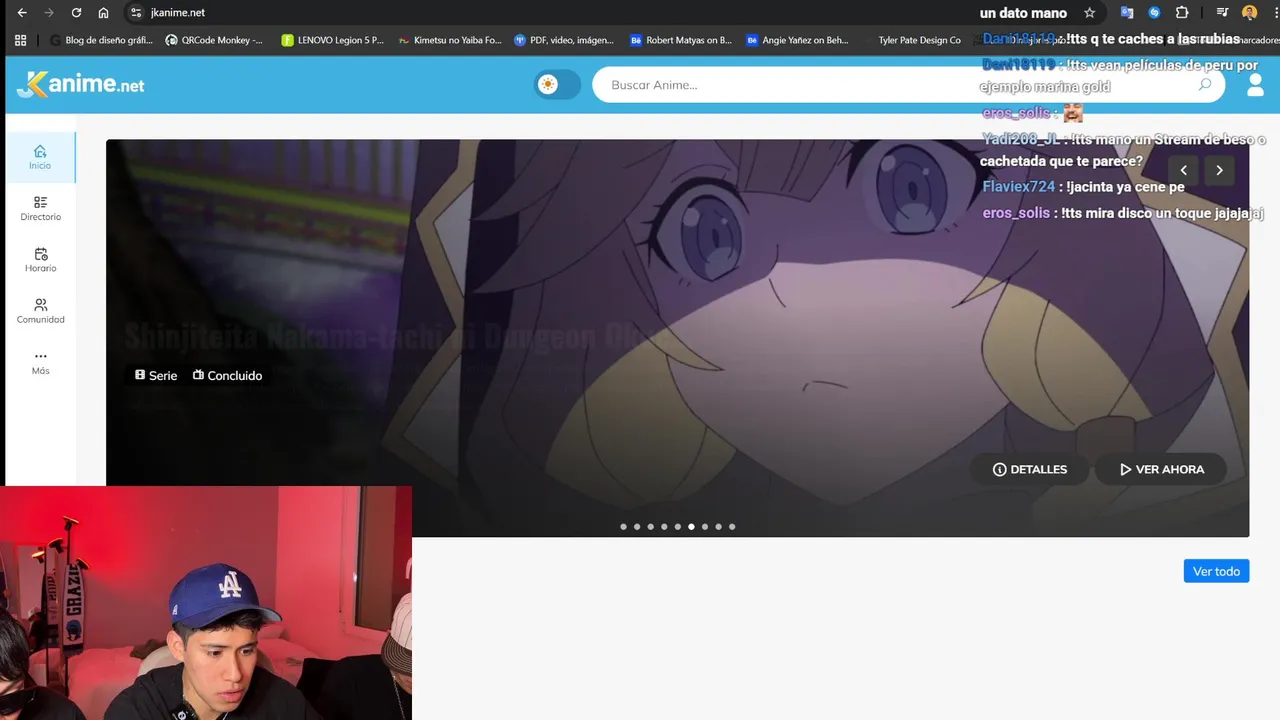Select the seventh carousel dot
This screenshot has height=720, width=1280.
[x=704, y=526]
